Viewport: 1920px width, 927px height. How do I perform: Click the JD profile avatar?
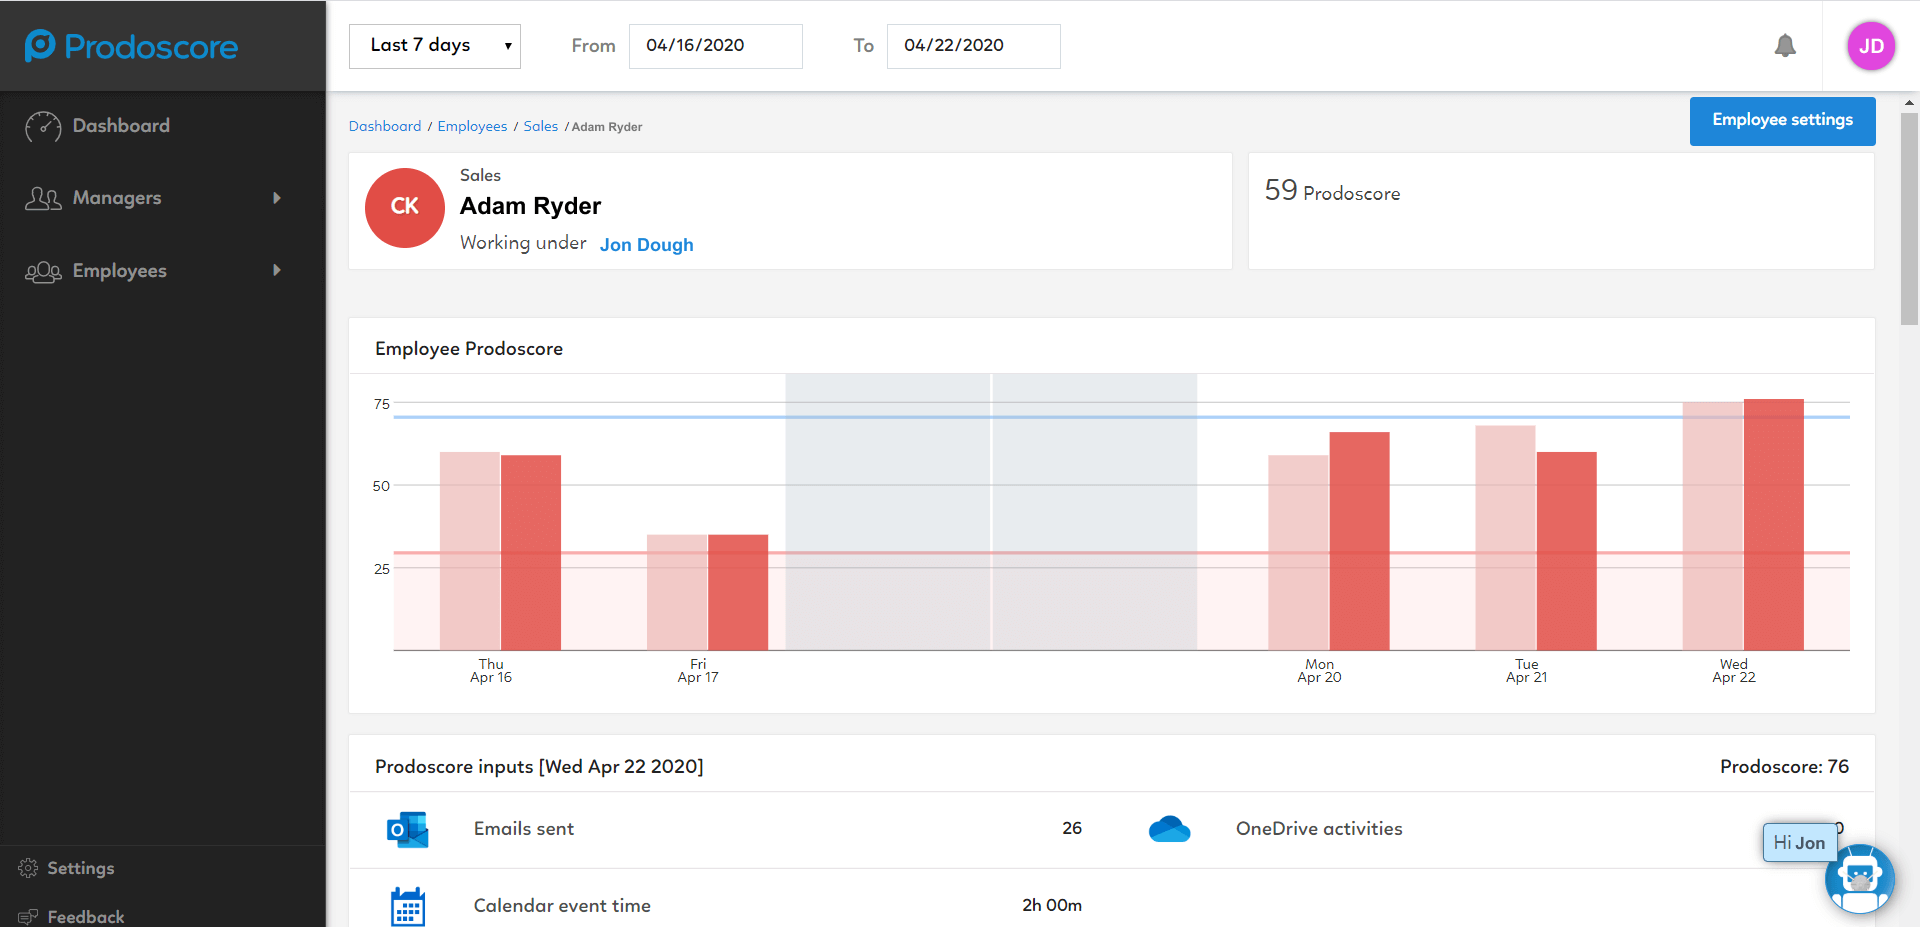(x=1871, y=45)
